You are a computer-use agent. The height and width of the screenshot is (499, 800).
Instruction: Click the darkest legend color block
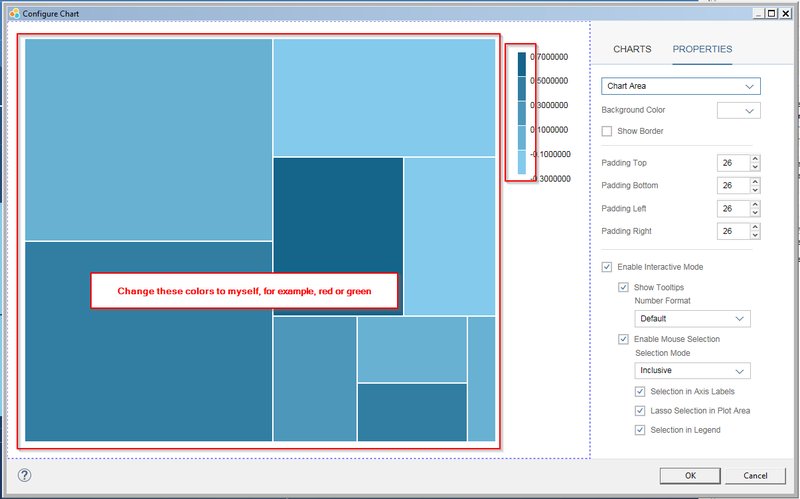(521, 64)
